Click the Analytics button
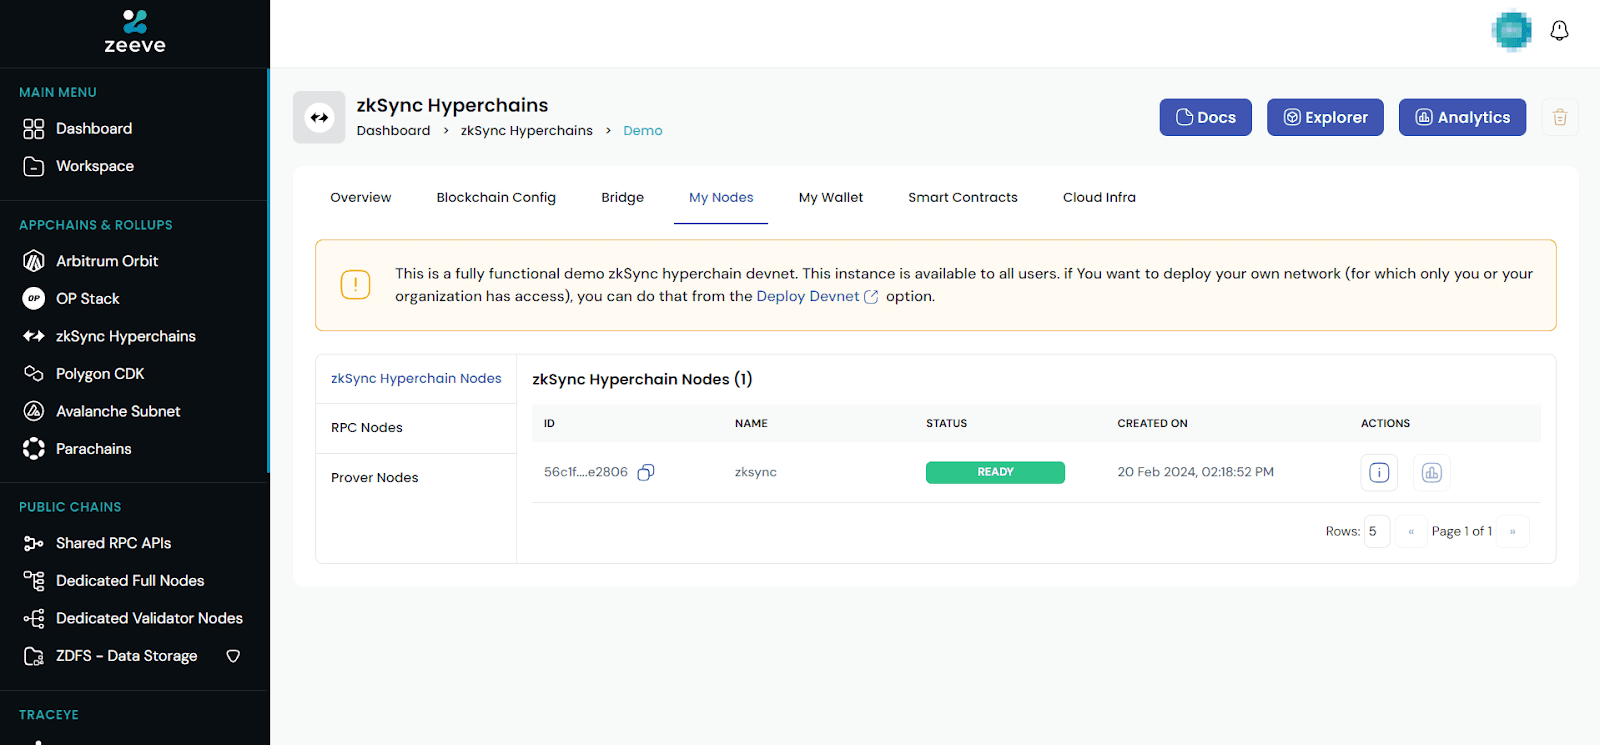Image resolution: width=1600 pixels, height=745 pixels. (1462, 117)
